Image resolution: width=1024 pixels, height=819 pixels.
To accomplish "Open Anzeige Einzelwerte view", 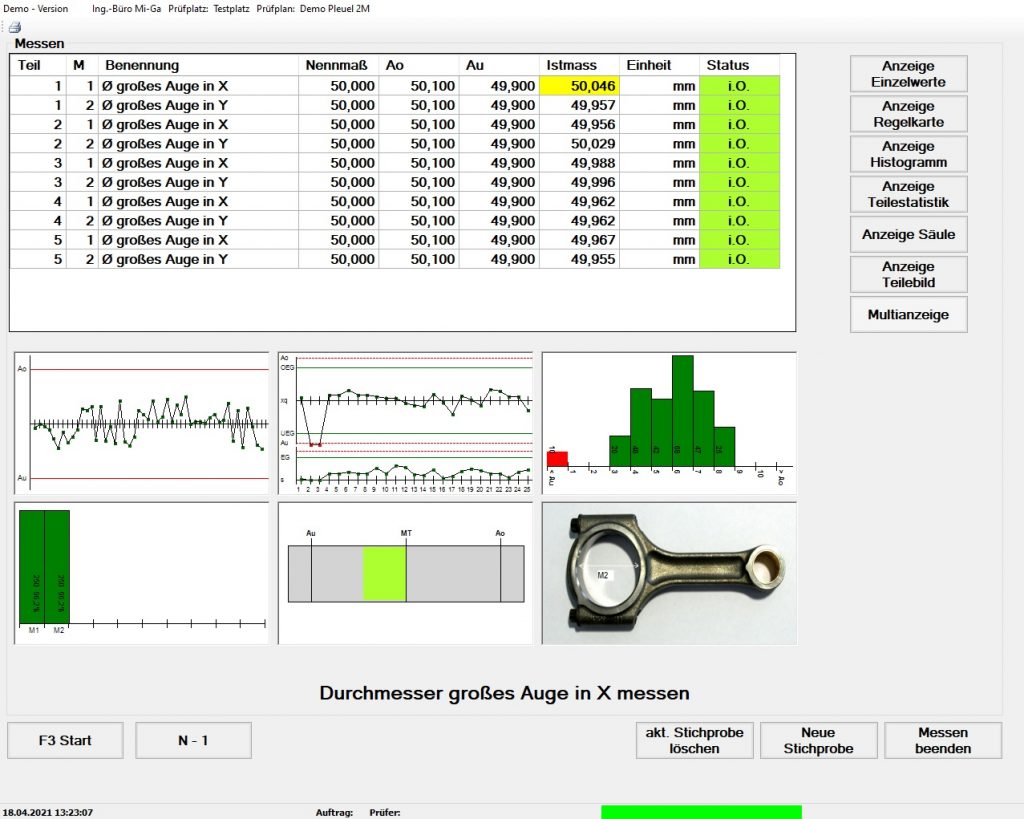I will pos(908,74).
